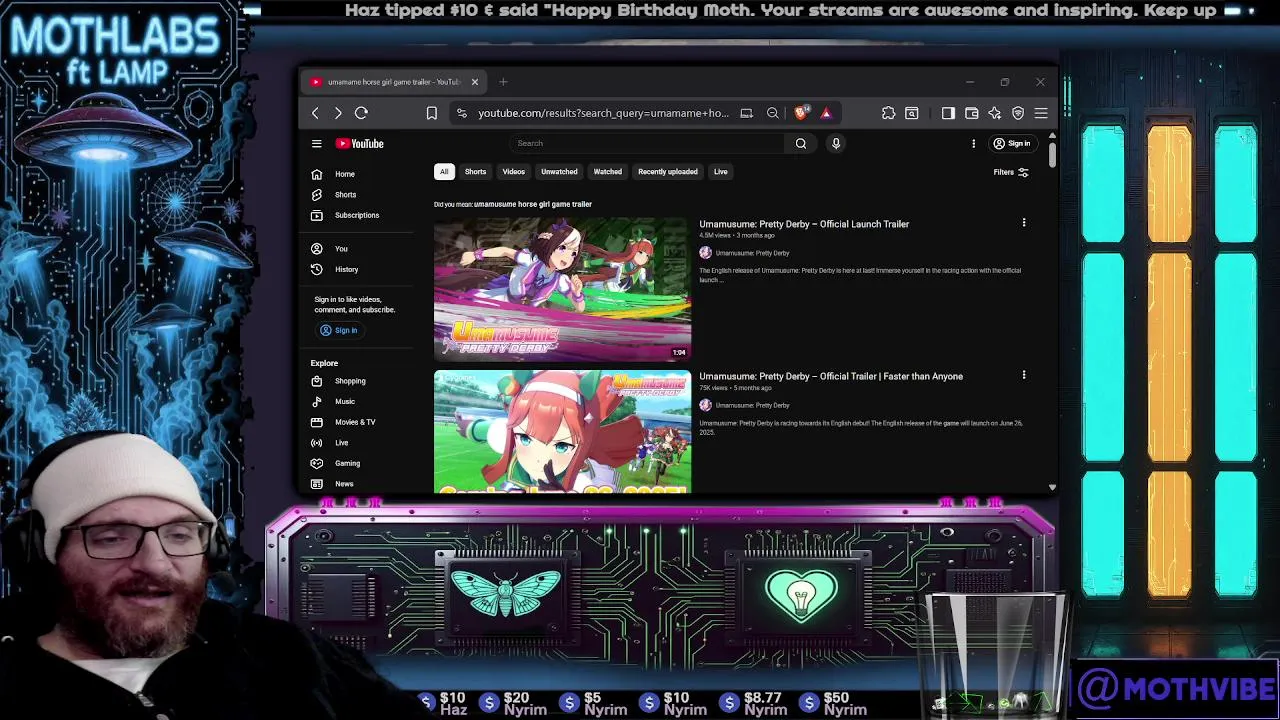
Task: Collapse the YouTube guide hamburger menu
Action: (x=316, y=144)
